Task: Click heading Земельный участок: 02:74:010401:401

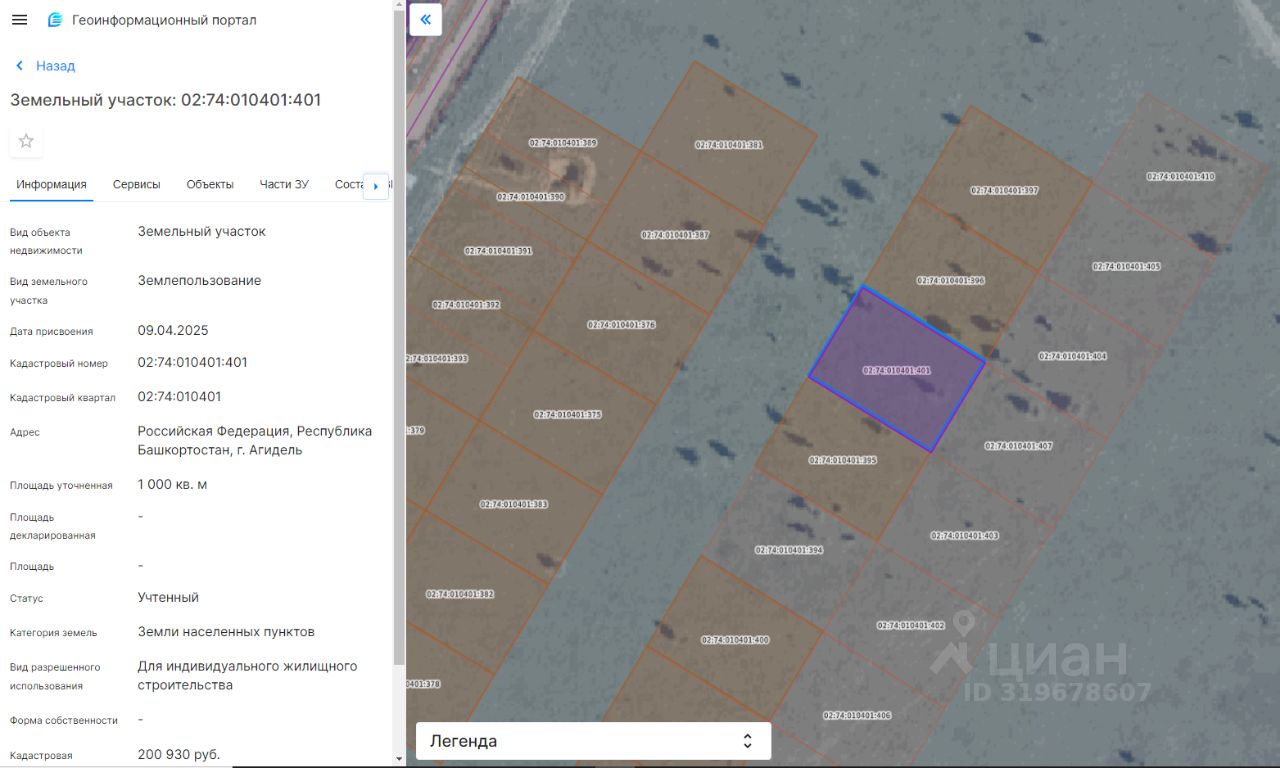Action: 166,100
